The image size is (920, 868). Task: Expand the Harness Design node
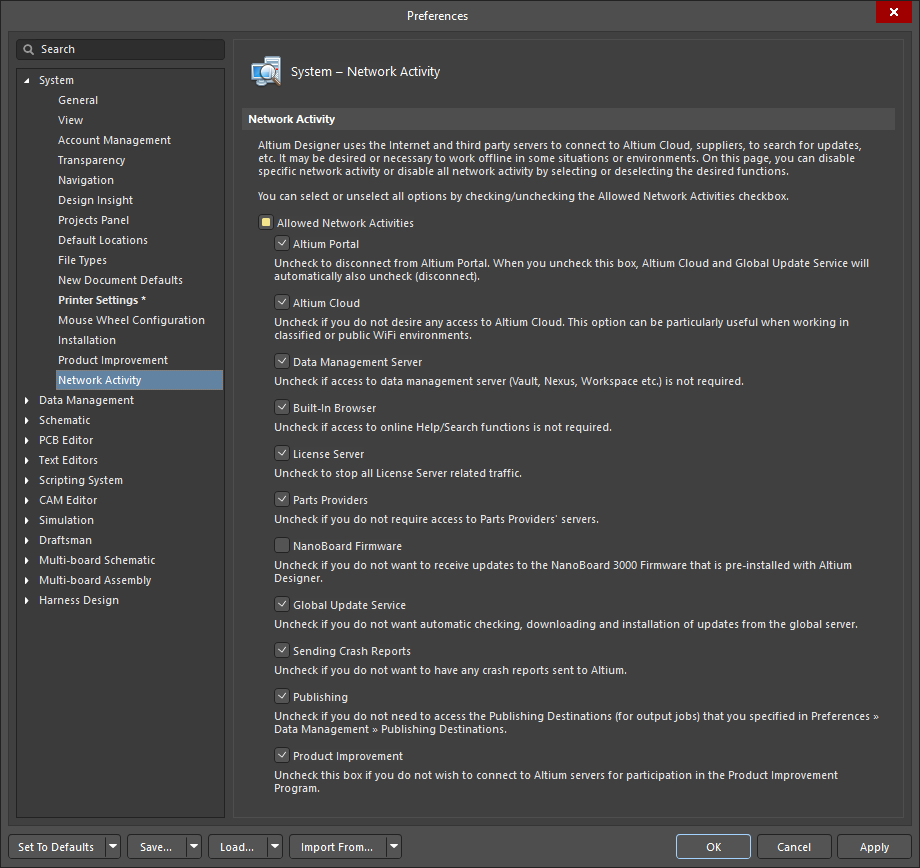click(x=26, y=600)
